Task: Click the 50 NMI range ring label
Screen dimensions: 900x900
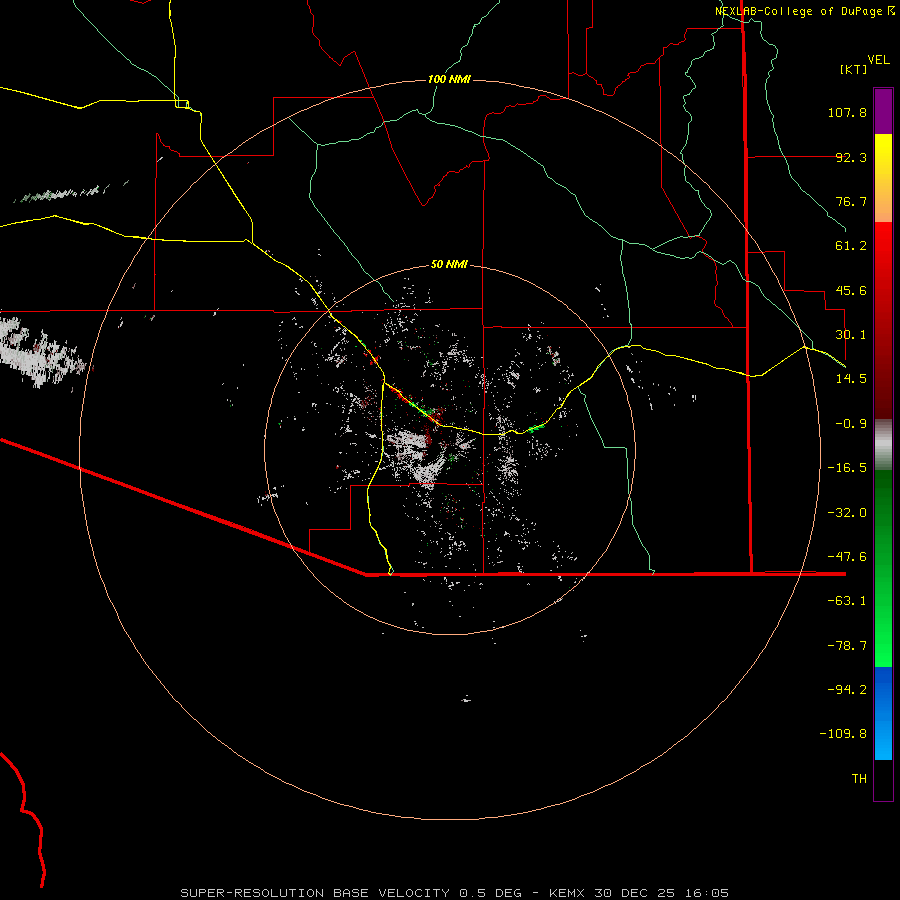Action: coord(449,265)
